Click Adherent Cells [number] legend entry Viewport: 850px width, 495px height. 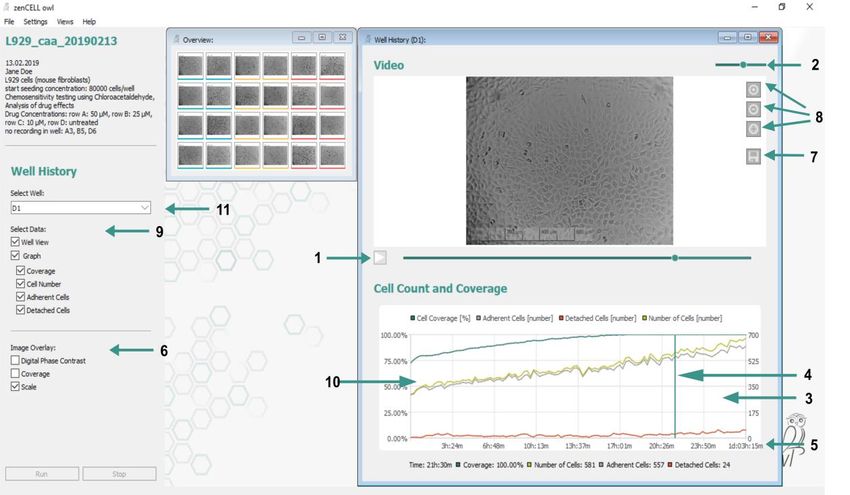514,318
